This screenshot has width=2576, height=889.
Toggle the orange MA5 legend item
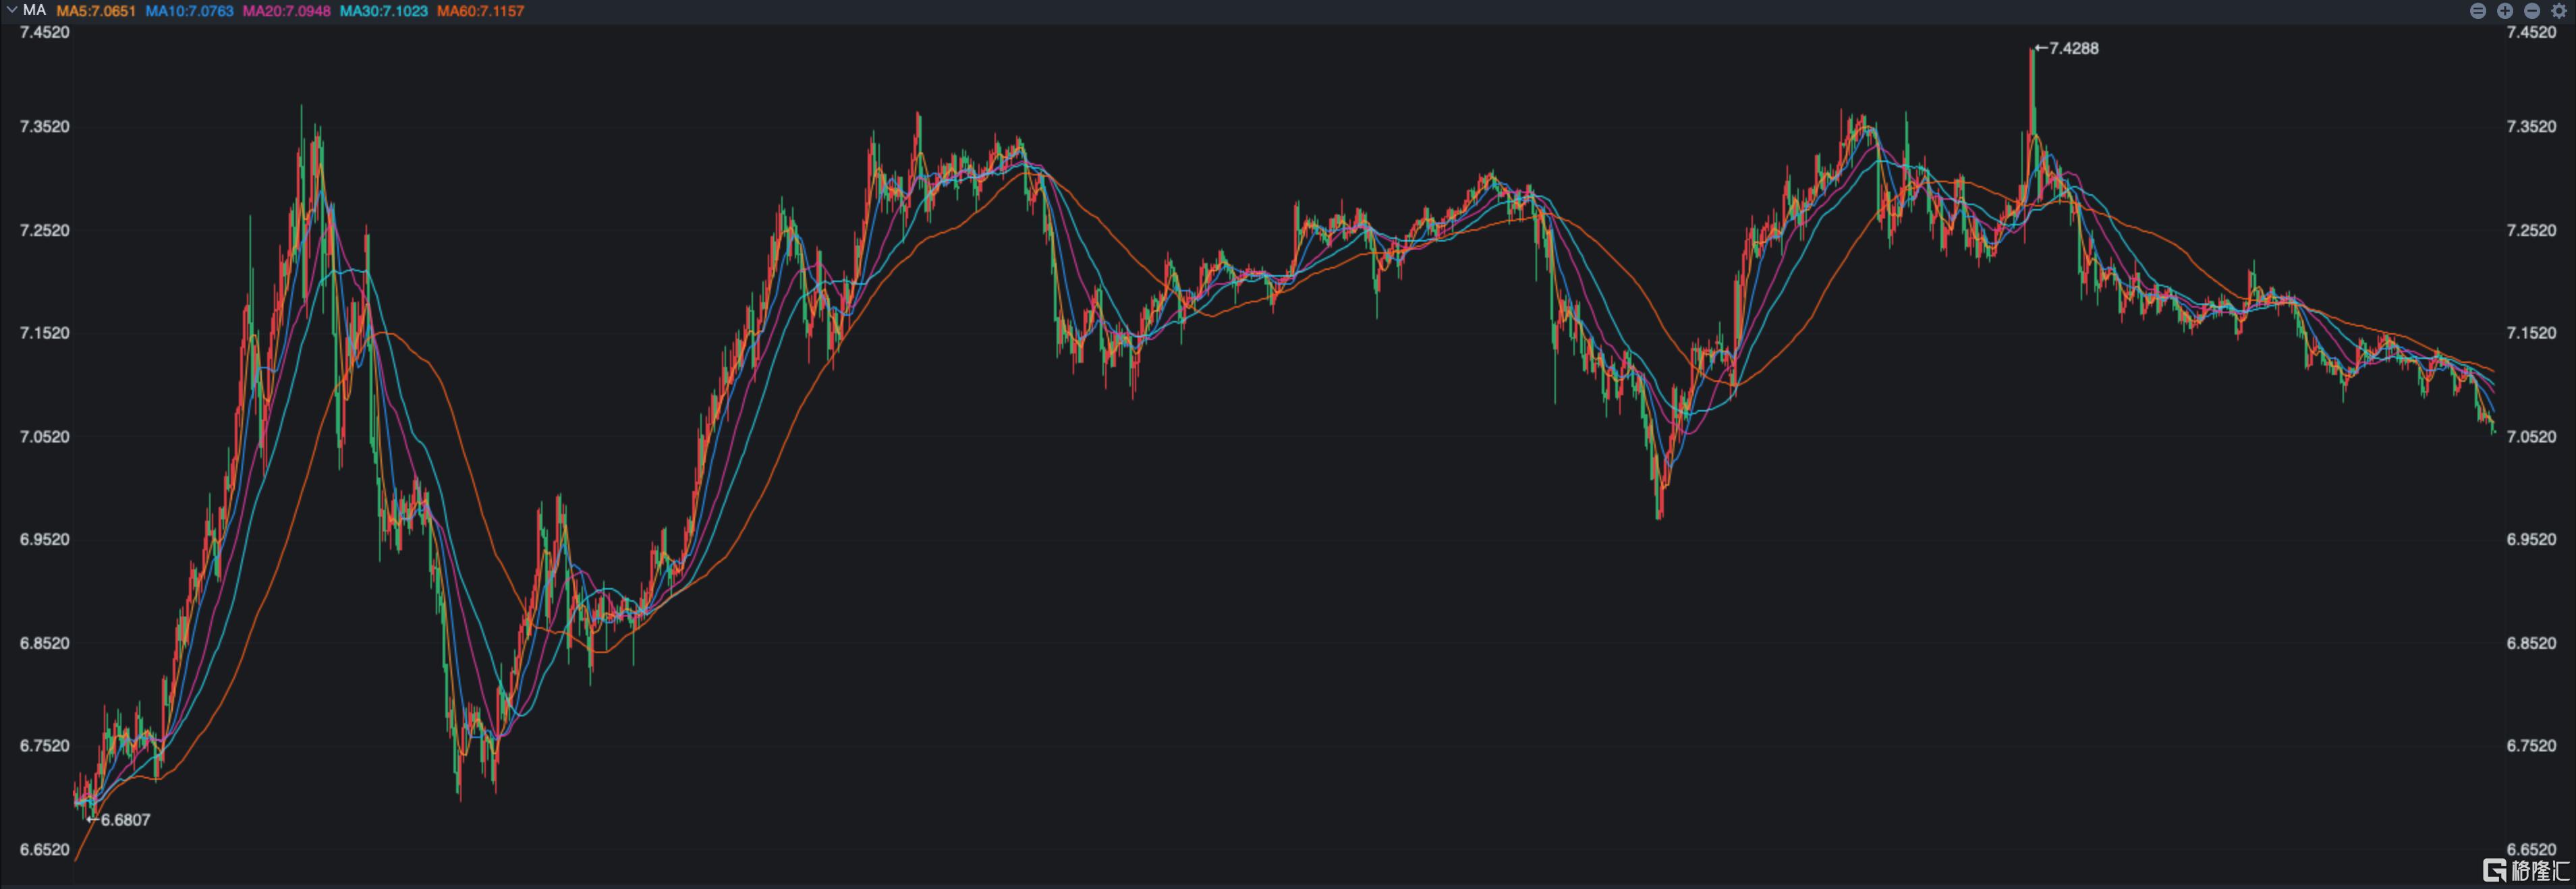pos(96,11)
